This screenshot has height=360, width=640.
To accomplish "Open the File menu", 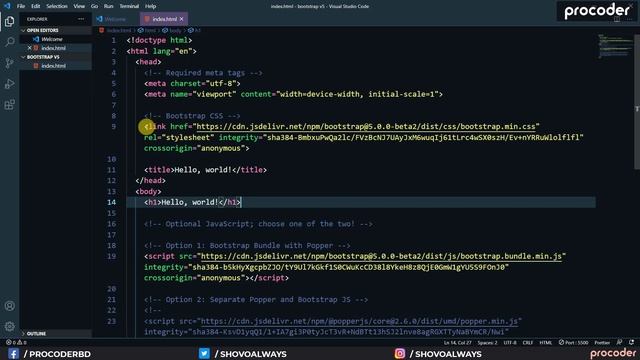I will [x=21, y=6].
